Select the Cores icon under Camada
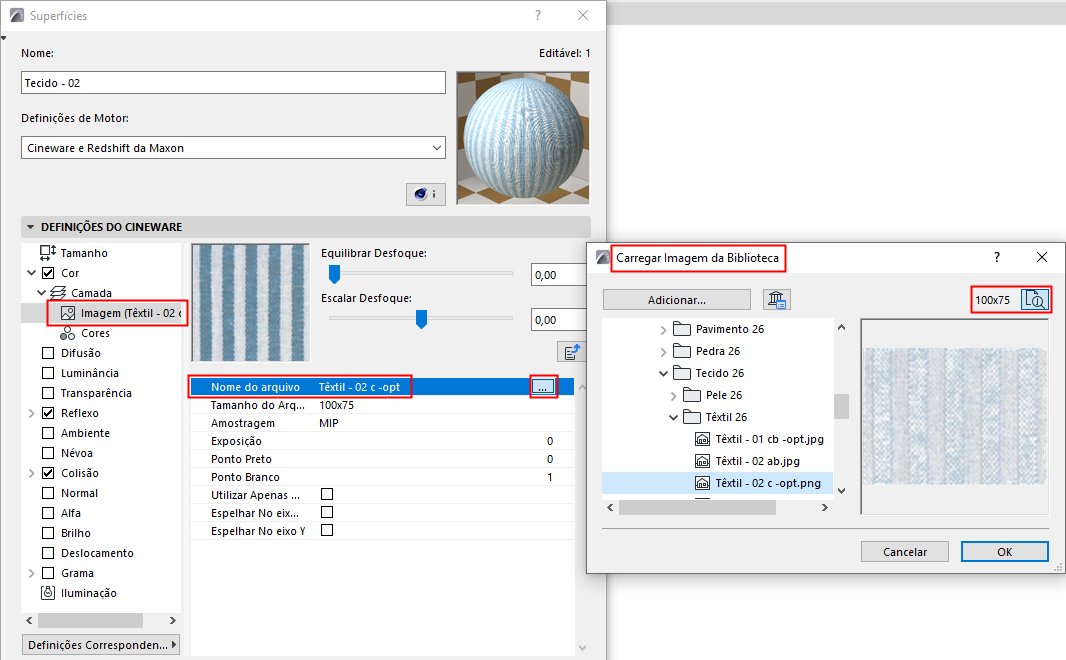Image resolution: width=1066 pixels, height=660 pixels. 67,333
